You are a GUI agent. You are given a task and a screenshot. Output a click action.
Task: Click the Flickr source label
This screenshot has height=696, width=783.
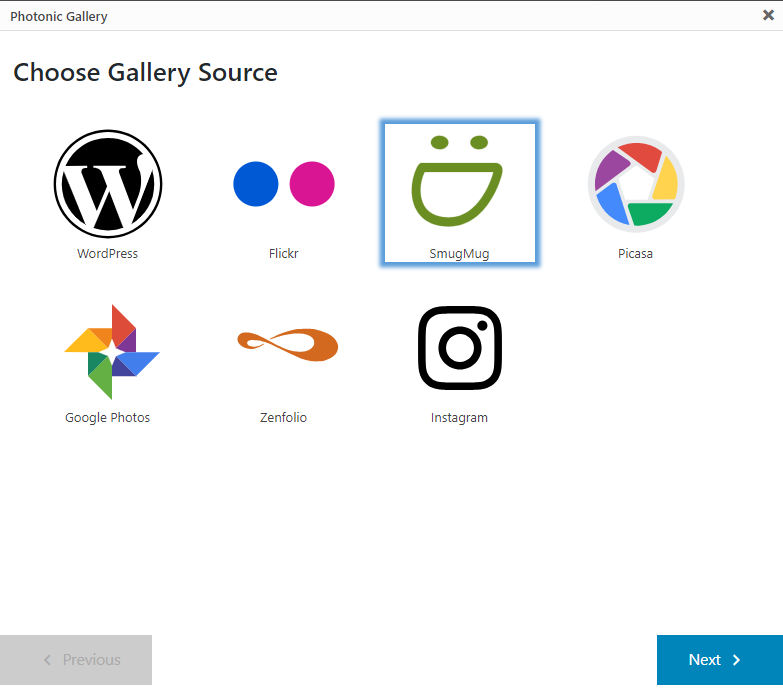(284, 254)
